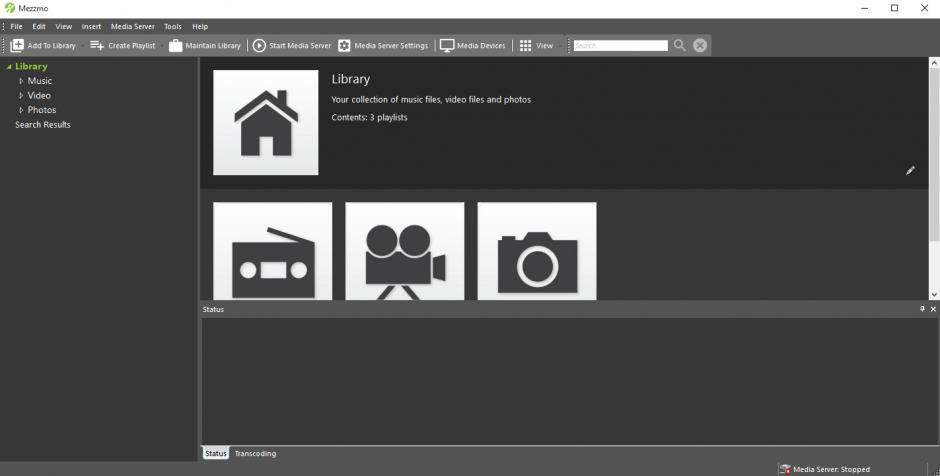Open the Media Server menu
This screenshot has height=476, width=940.
click(132, 26)
